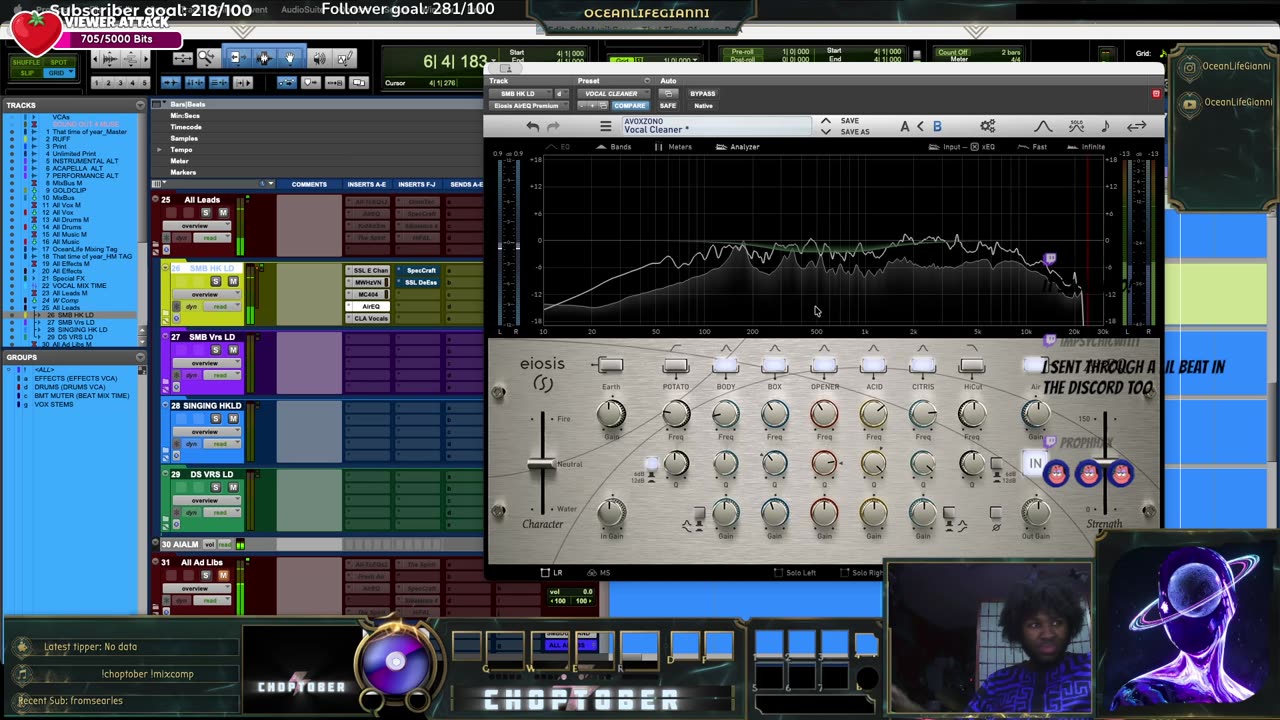Open the SMB HK LD track selector
Viewport: 1280px width, 720px height.
tap(520, 93)
